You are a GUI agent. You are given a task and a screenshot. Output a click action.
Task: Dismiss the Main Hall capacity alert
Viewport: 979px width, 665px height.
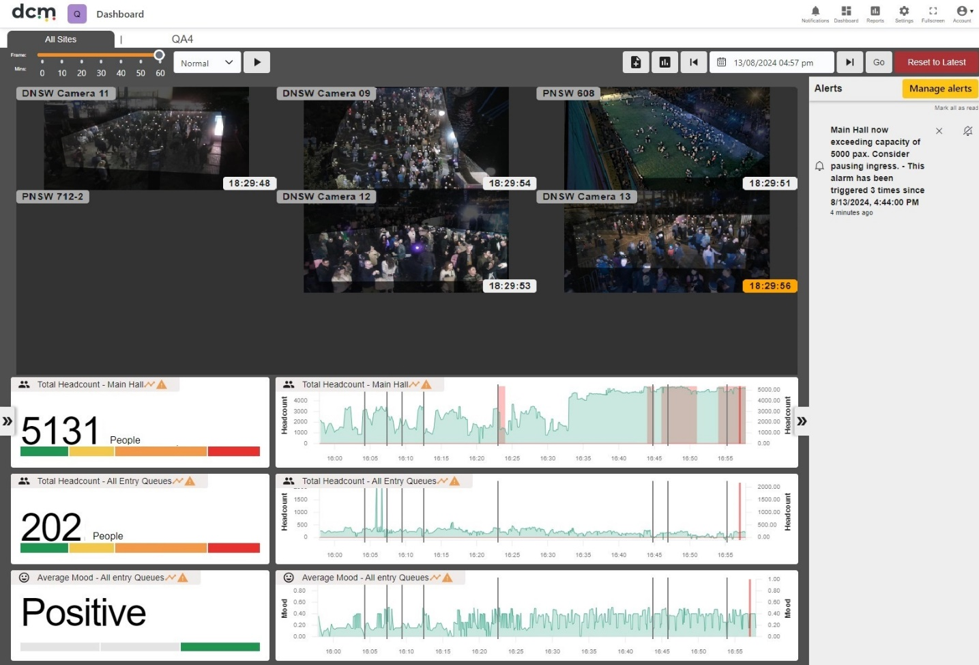(x=939, y=131)
